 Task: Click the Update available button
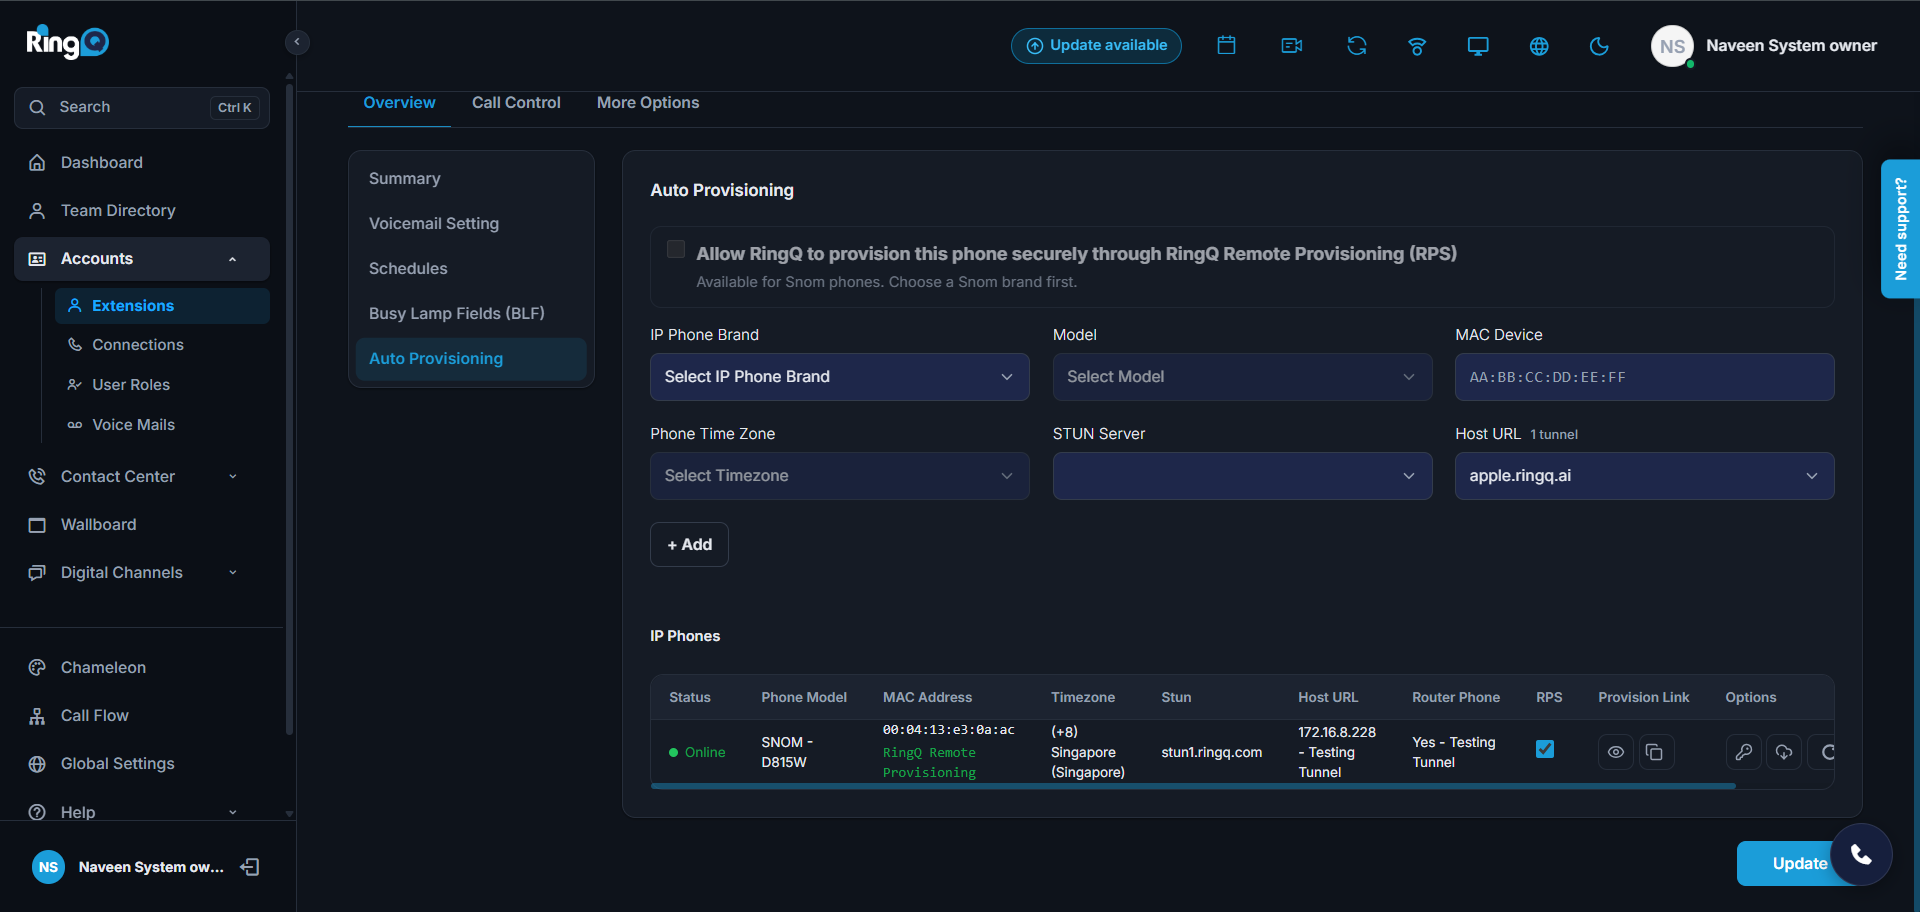(1096, 46)
